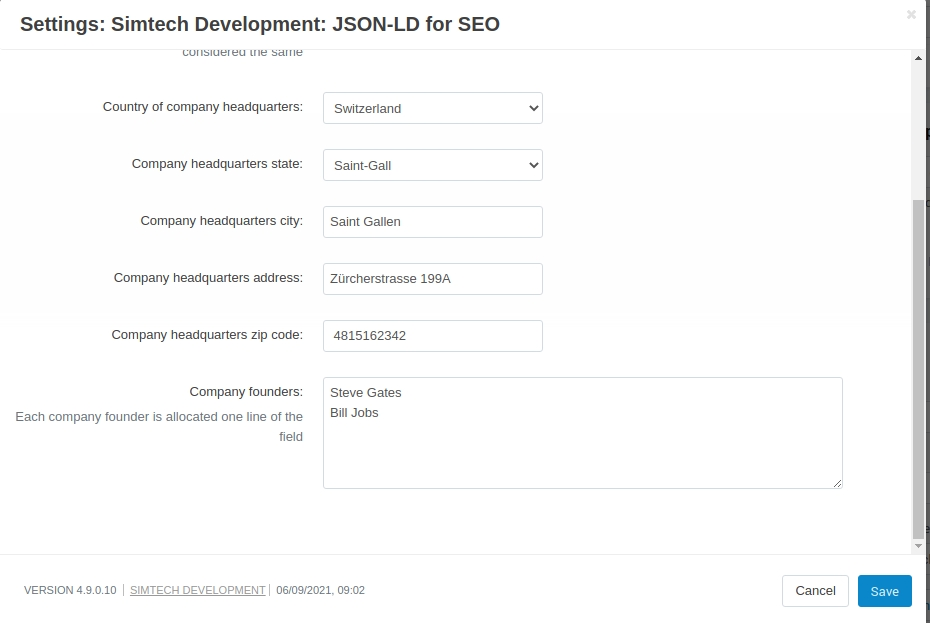Click the vertical scrollbar thumb
Viewport: 930px width, 623px height.
[x=918, y=368]
